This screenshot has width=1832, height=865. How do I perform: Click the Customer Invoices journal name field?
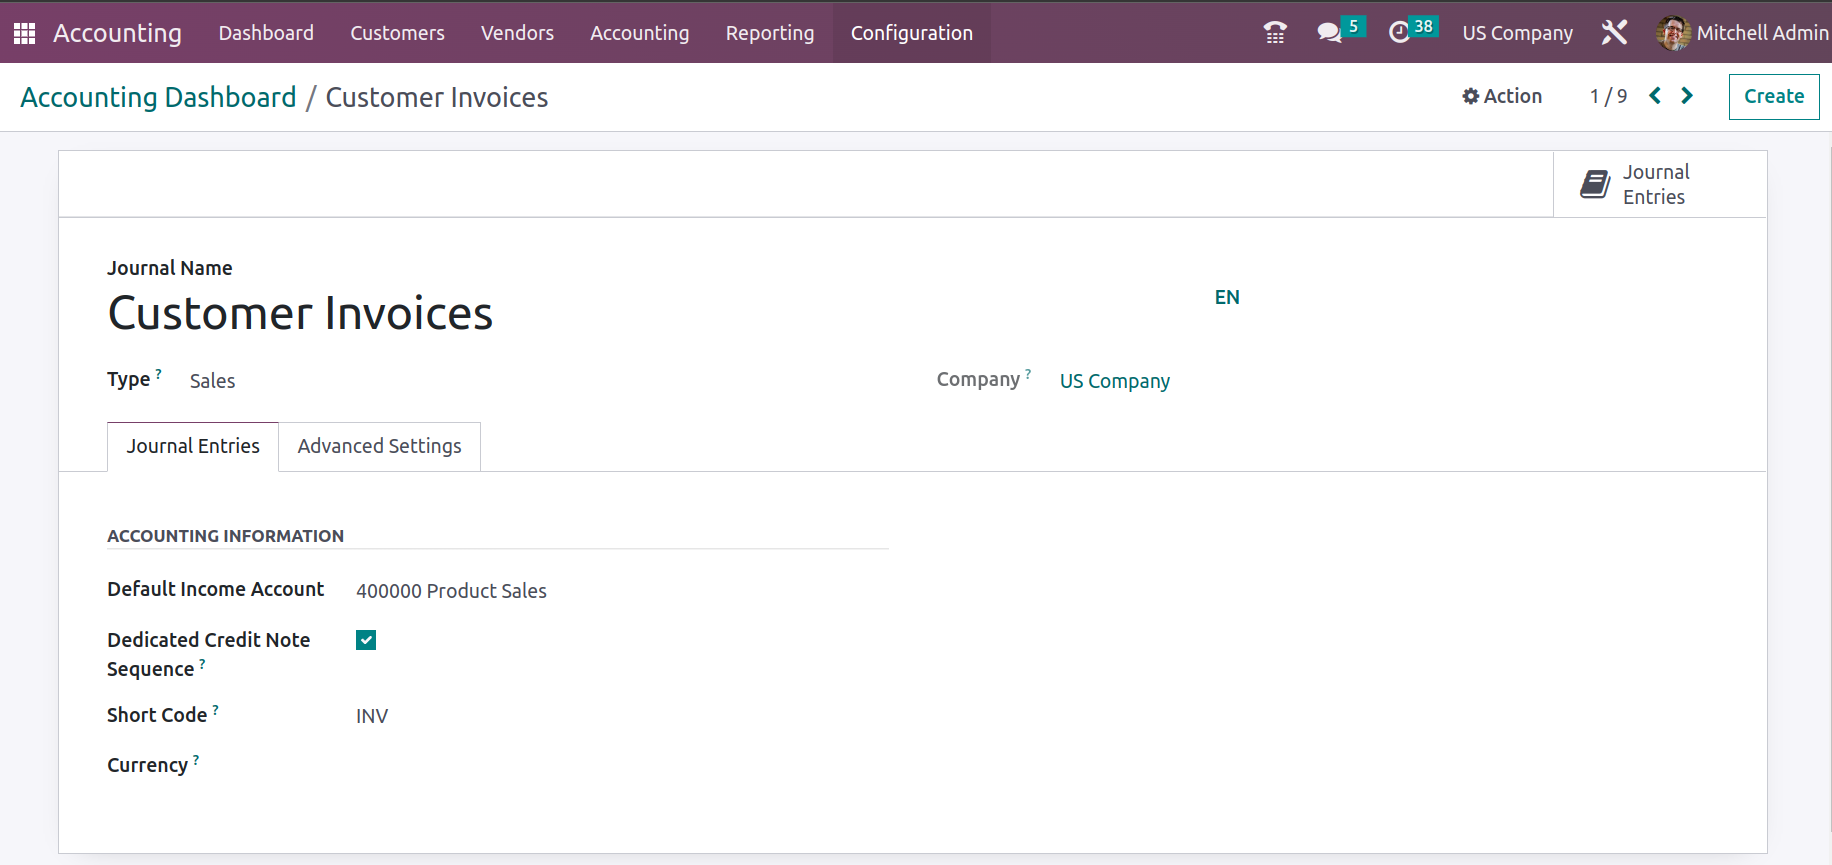pos(300,313)
